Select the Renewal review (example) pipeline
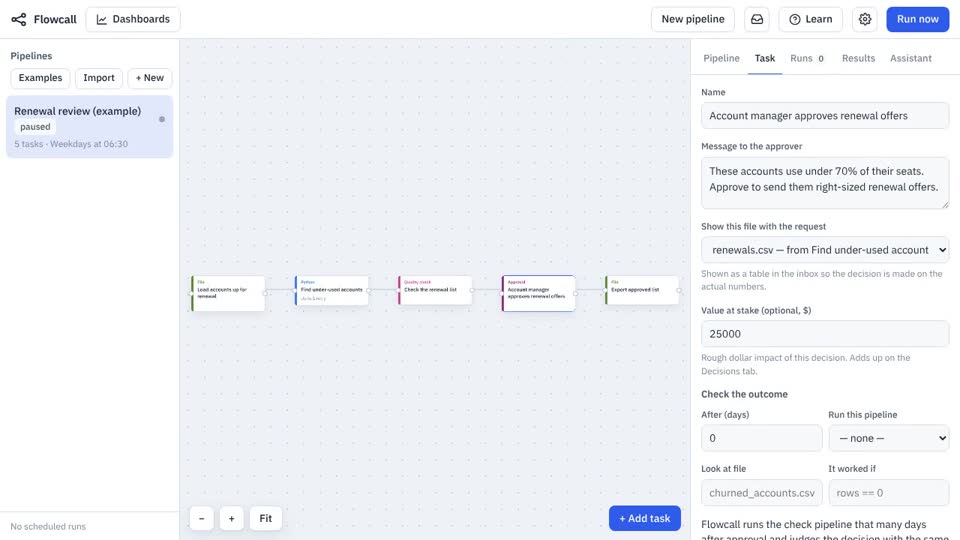This screenshot has width=960, height=540. (x=89, y=127)
